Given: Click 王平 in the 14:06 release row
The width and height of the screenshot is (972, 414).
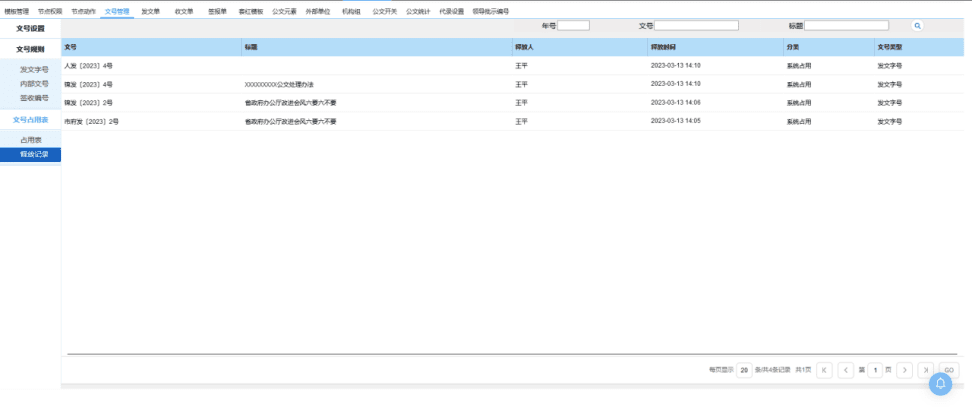Looking at the screenshot, I should click(x=521, y=103).
